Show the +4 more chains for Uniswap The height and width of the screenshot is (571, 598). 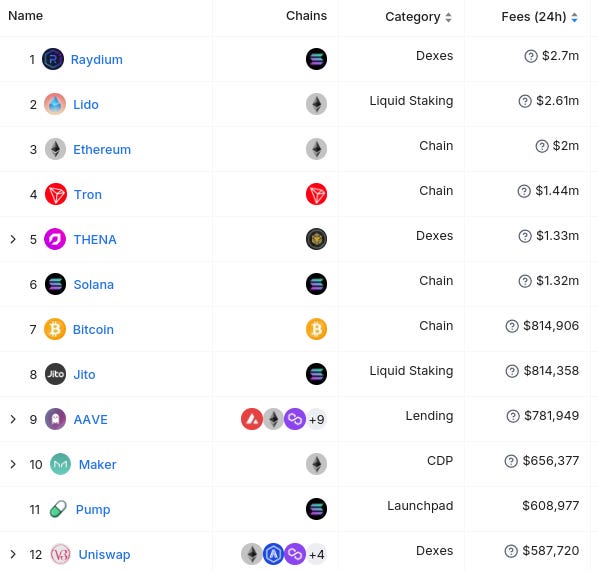(x=317, y=555)
